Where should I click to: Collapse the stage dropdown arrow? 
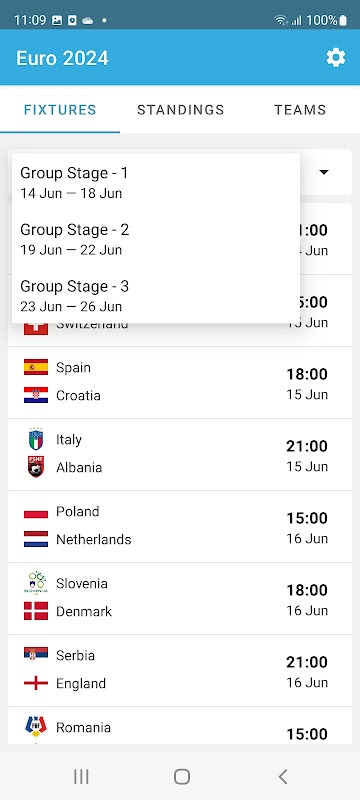point(324,172)
